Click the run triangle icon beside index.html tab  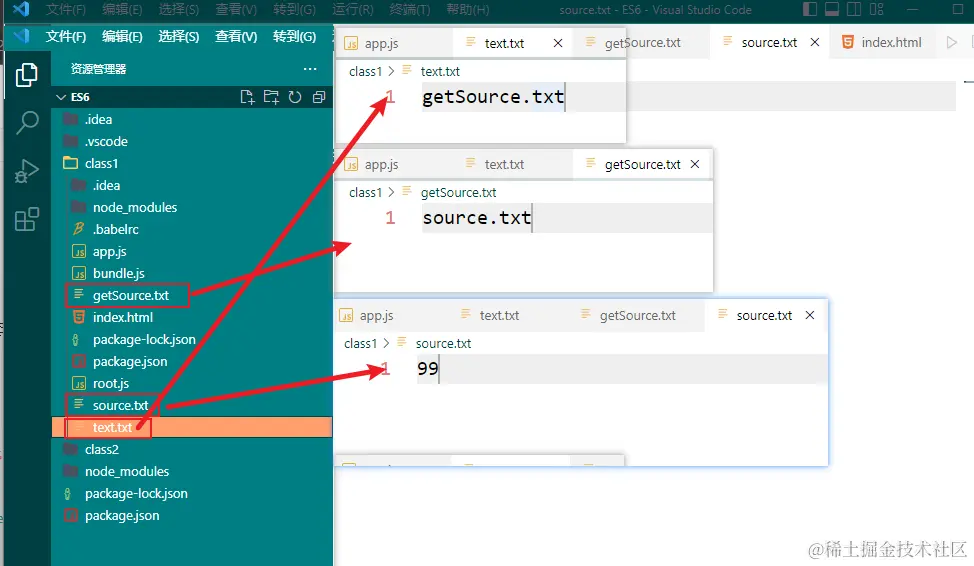coord(951,42)
